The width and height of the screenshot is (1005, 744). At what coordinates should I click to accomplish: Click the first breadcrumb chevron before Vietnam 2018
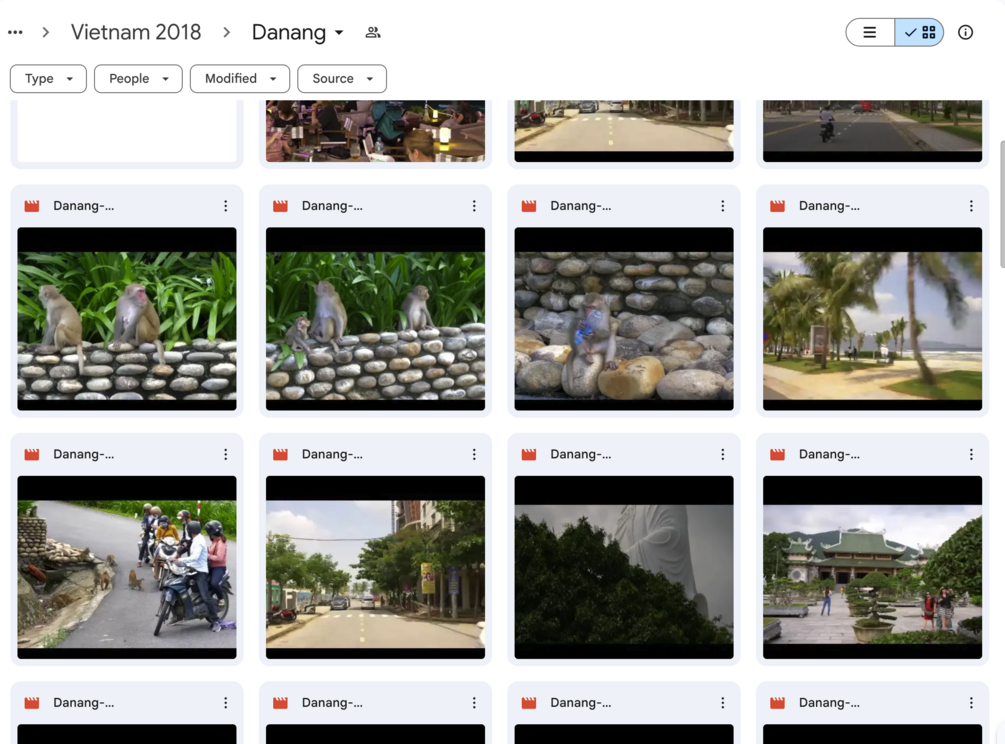click(46, 32)
